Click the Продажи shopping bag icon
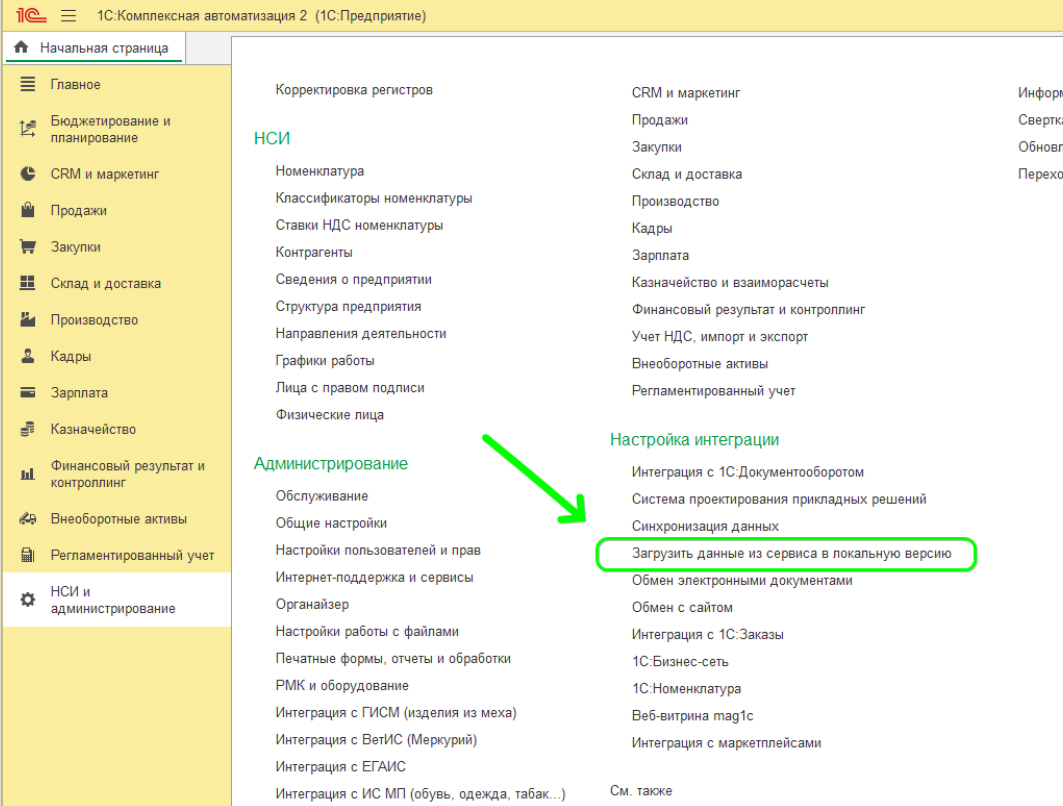The image size is (1063, 806). tap(28, 210)
